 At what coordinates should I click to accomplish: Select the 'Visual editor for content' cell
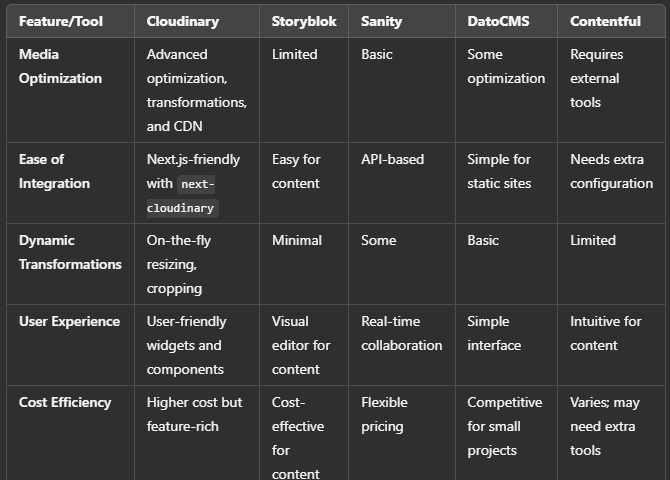(301, 345)
